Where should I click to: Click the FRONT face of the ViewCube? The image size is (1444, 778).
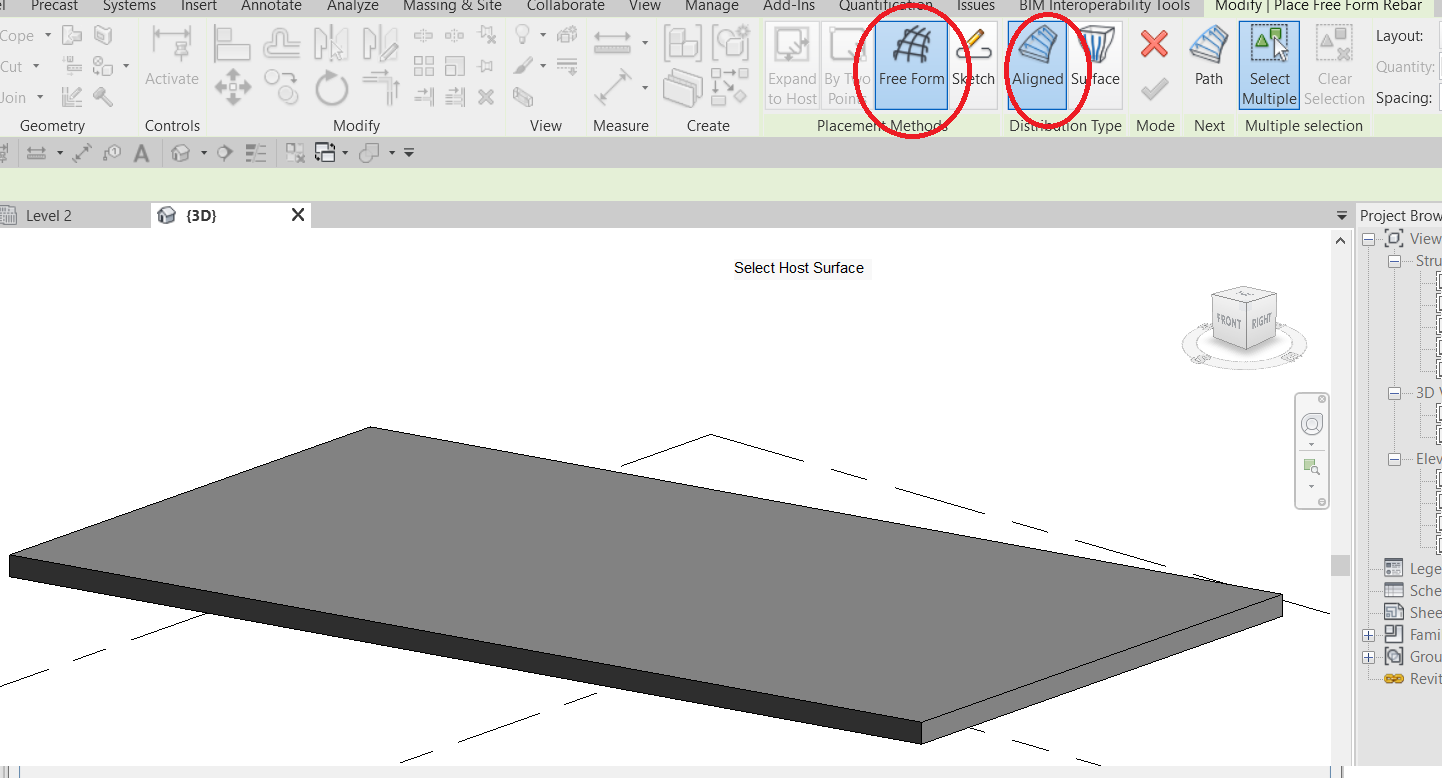1230,321
